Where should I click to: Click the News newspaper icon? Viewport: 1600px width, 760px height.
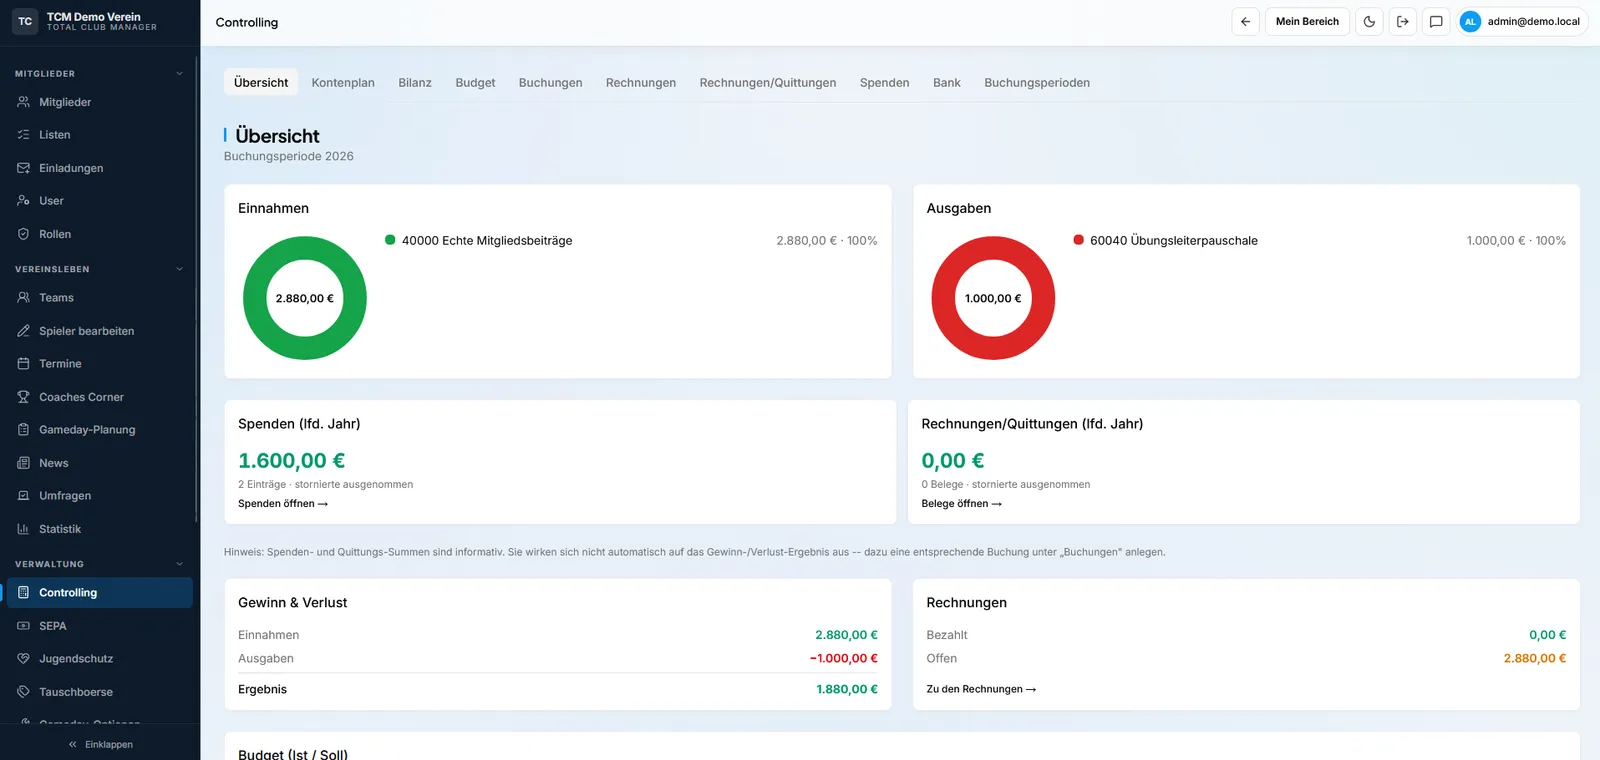click(23, 463)
